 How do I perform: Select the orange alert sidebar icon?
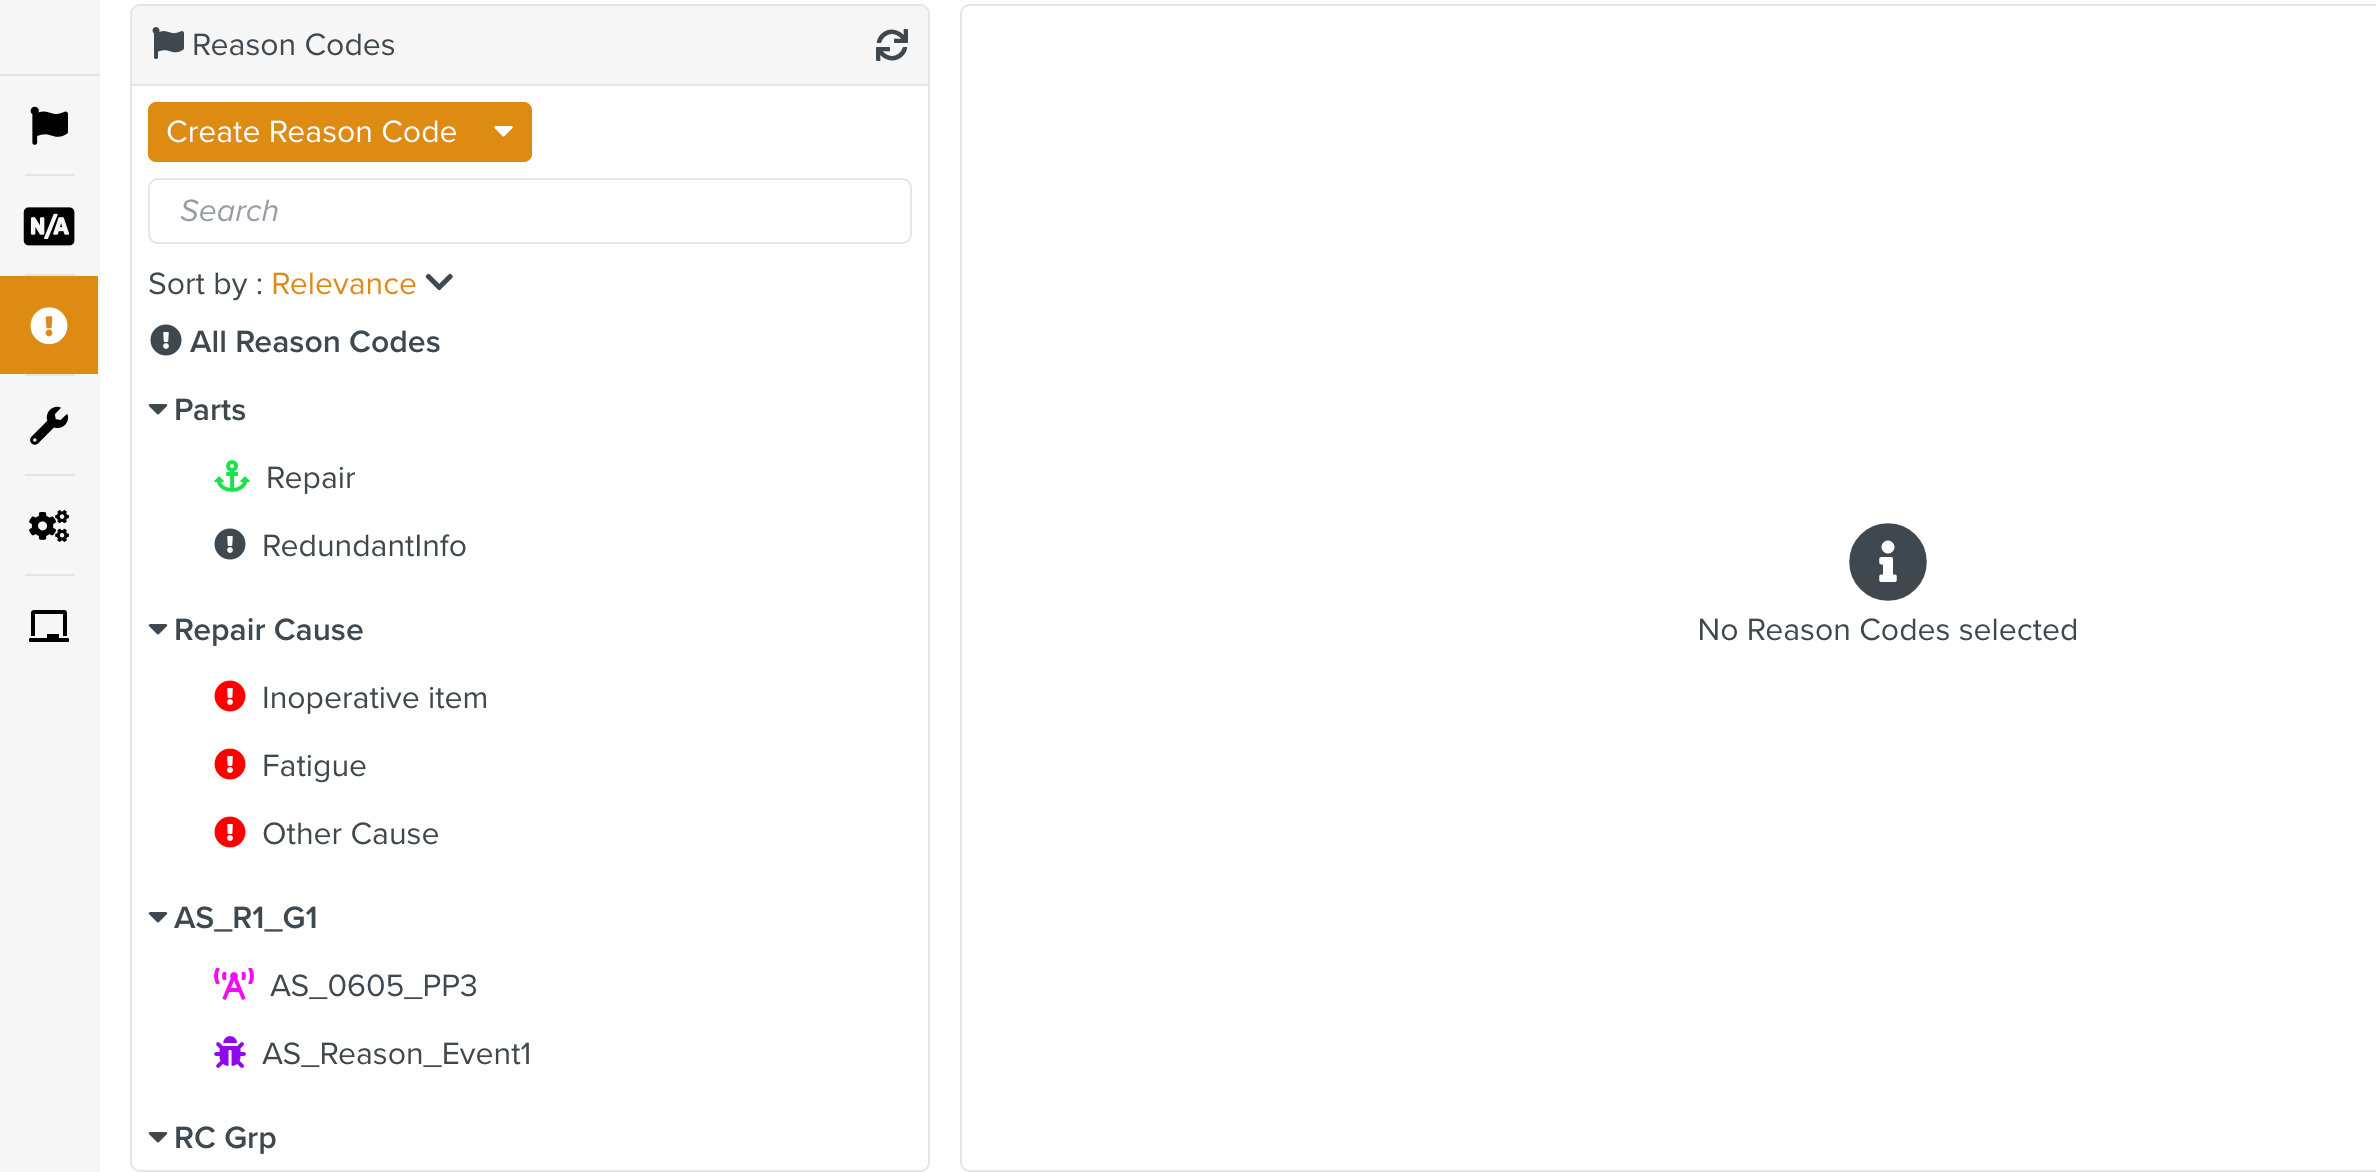tap(48, 324)
